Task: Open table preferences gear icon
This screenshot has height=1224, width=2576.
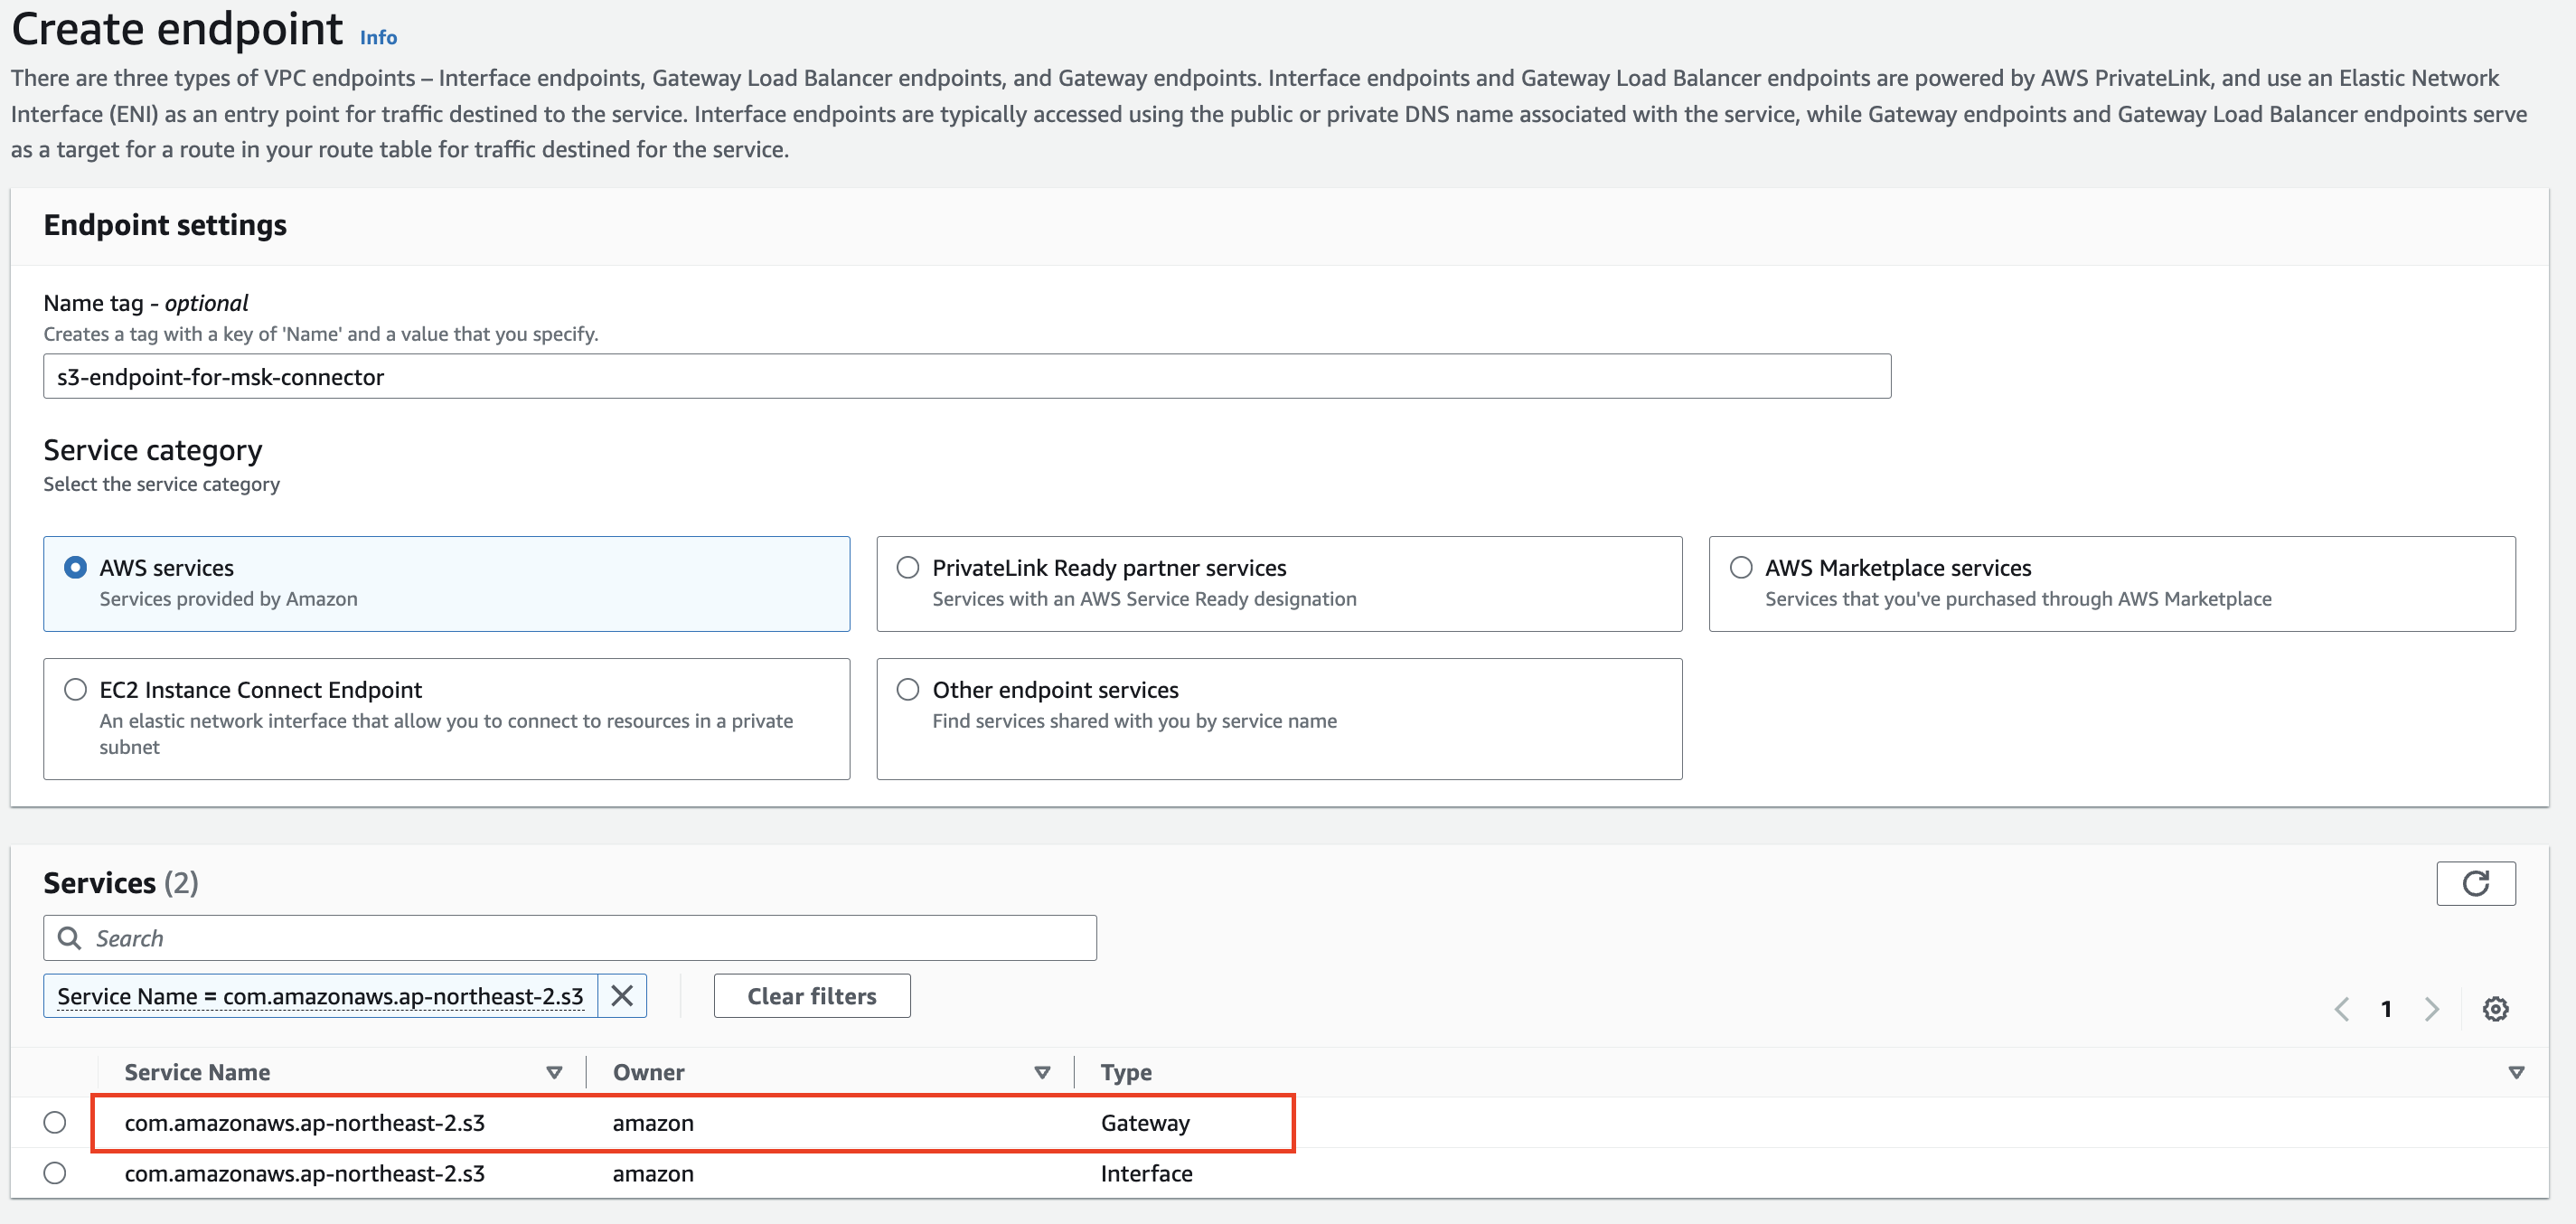Action: click(x=2495, y=1008)
